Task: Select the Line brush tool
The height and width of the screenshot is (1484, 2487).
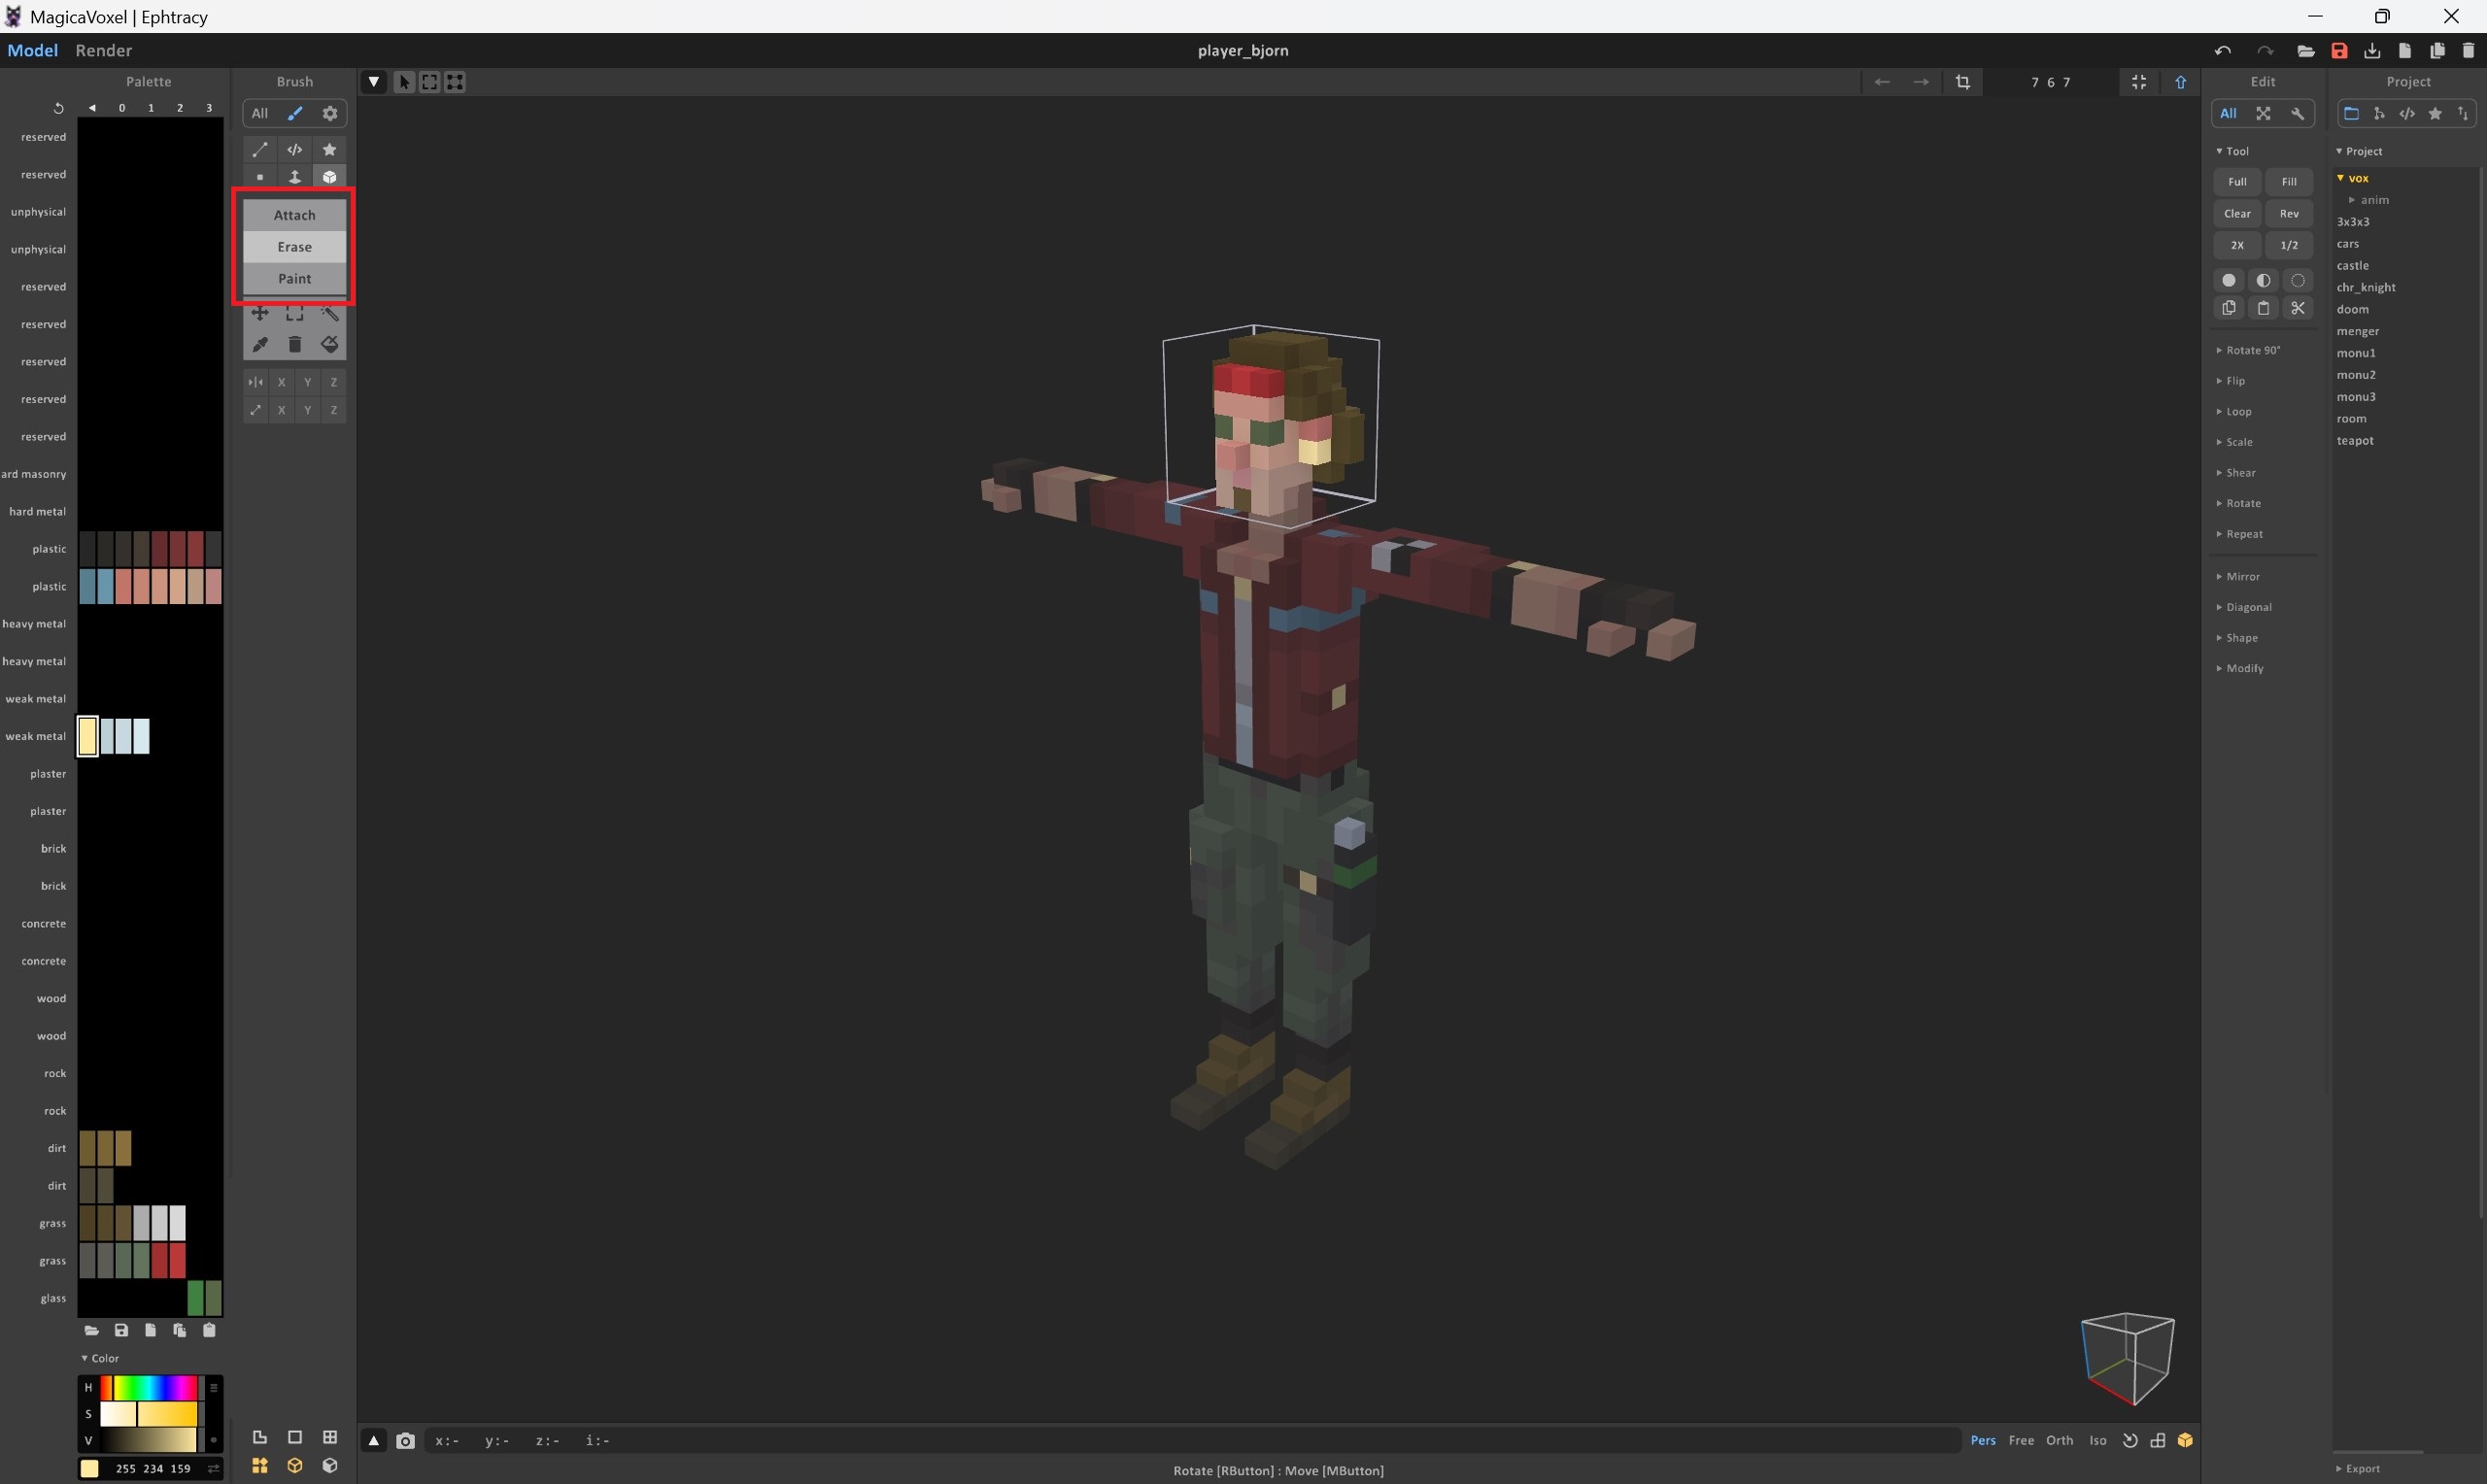Action: click(260, 150)
